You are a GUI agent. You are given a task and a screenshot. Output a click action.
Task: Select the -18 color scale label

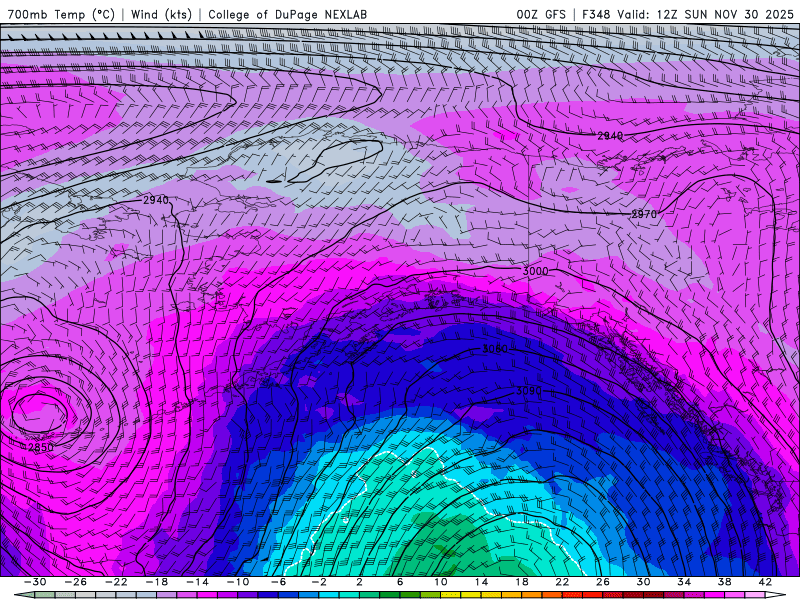click(x=157, y=582)
